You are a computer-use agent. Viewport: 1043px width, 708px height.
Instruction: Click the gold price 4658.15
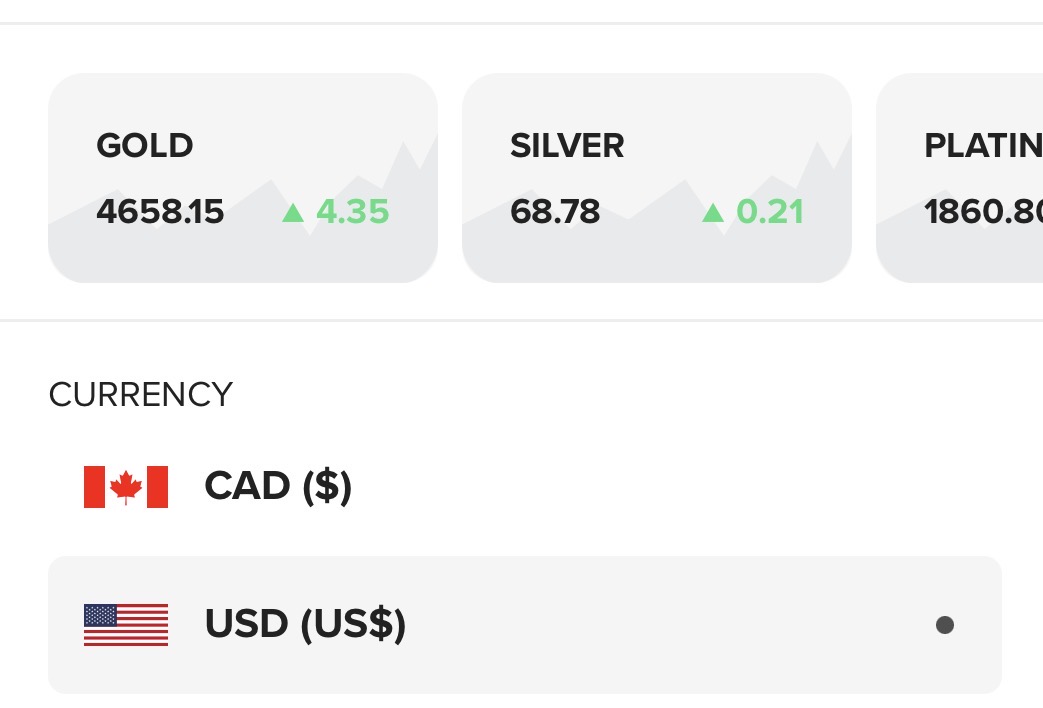160,212
